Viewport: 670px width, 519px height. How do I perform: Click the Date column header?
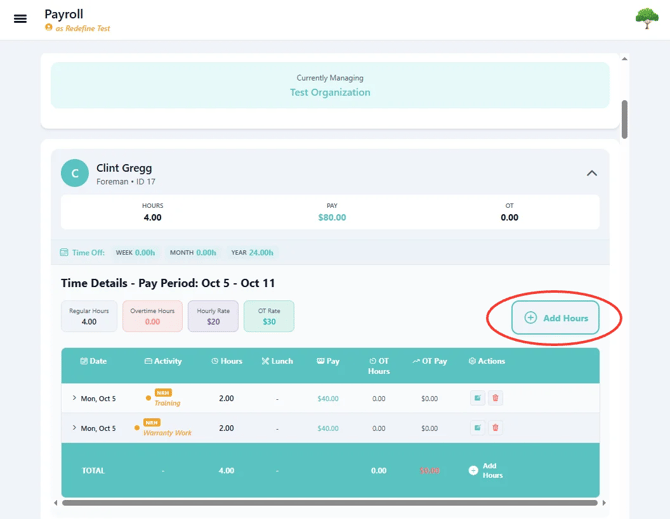coord(93,361)
